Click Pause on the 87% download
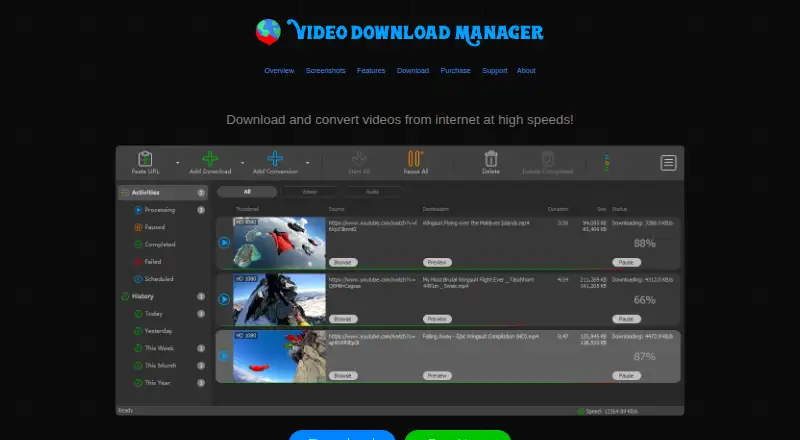This screenshot has width=800, height=440. click(626, 376)
